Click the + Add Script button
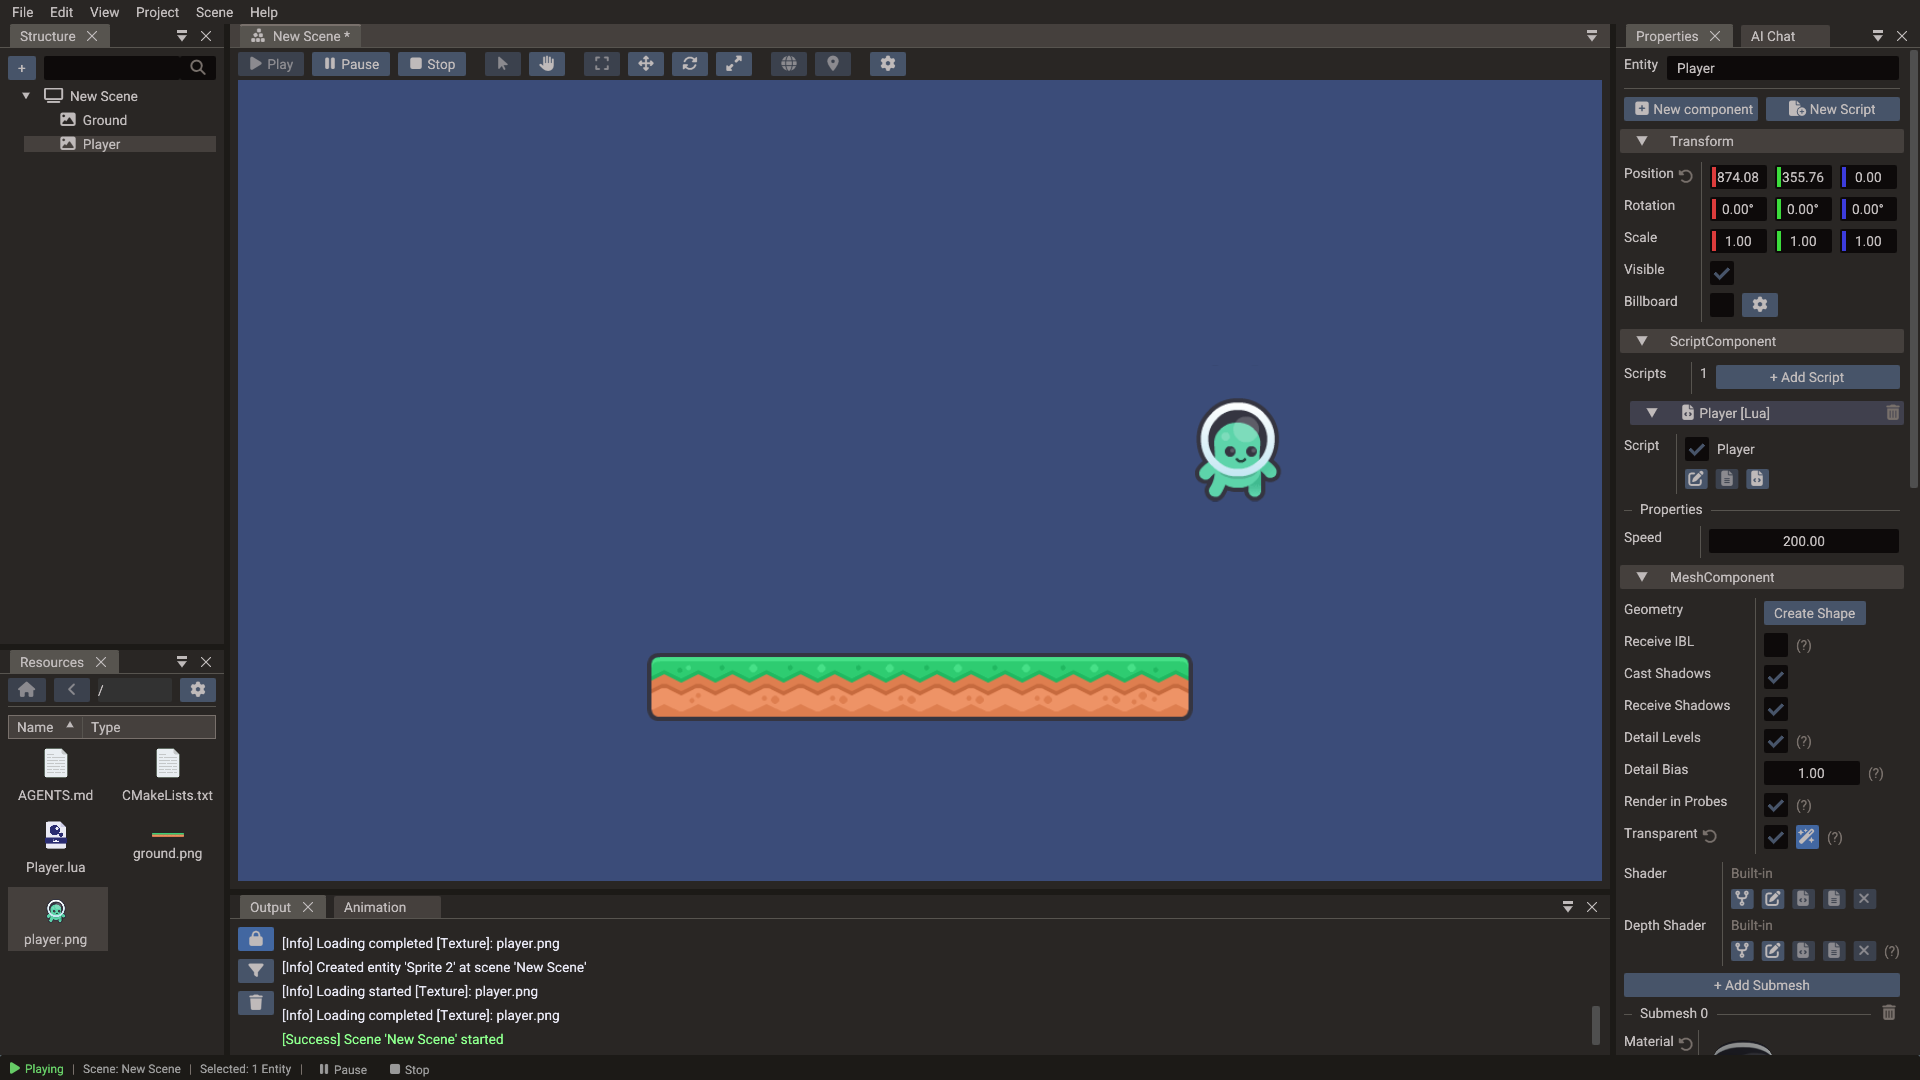Screen dimensions: 1920x1080 click(x=1807, y=377)
